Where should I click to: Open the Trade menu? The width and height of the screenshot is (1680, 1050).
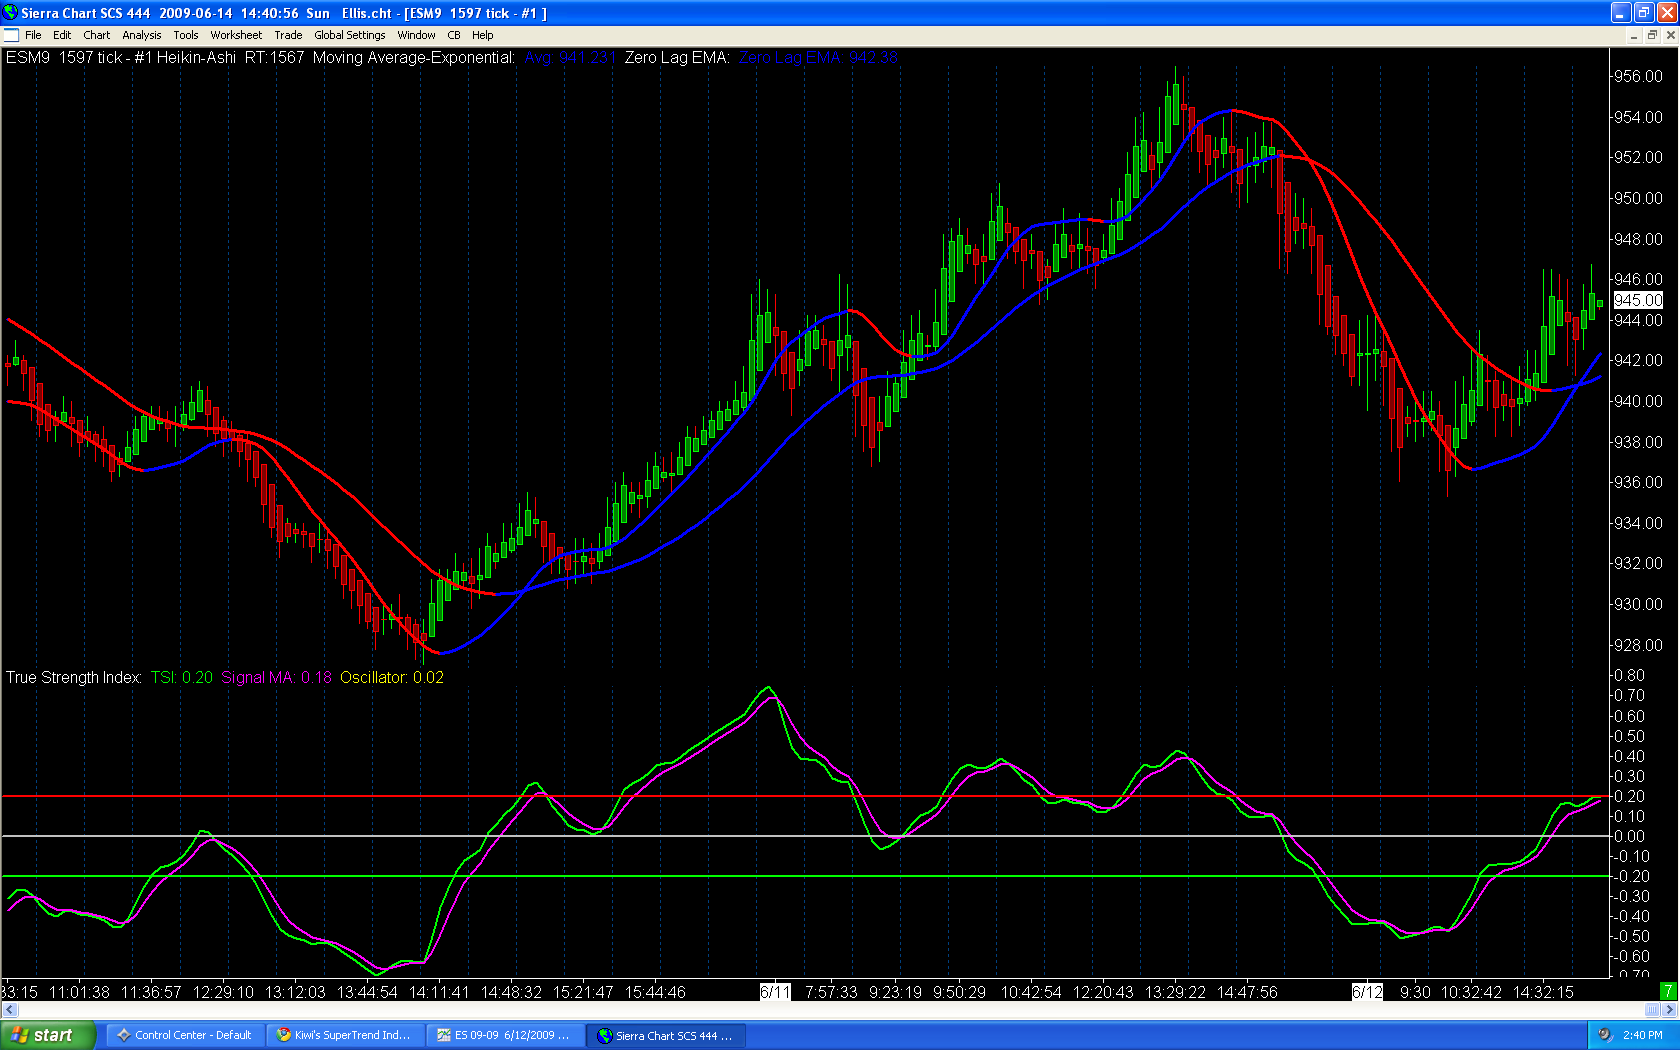pos(288,35)
